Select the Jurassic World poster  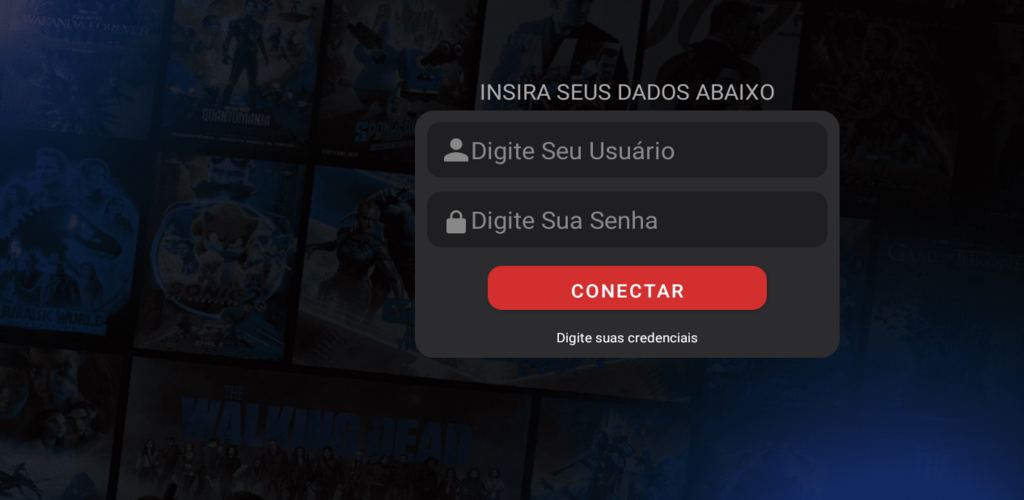65,242
